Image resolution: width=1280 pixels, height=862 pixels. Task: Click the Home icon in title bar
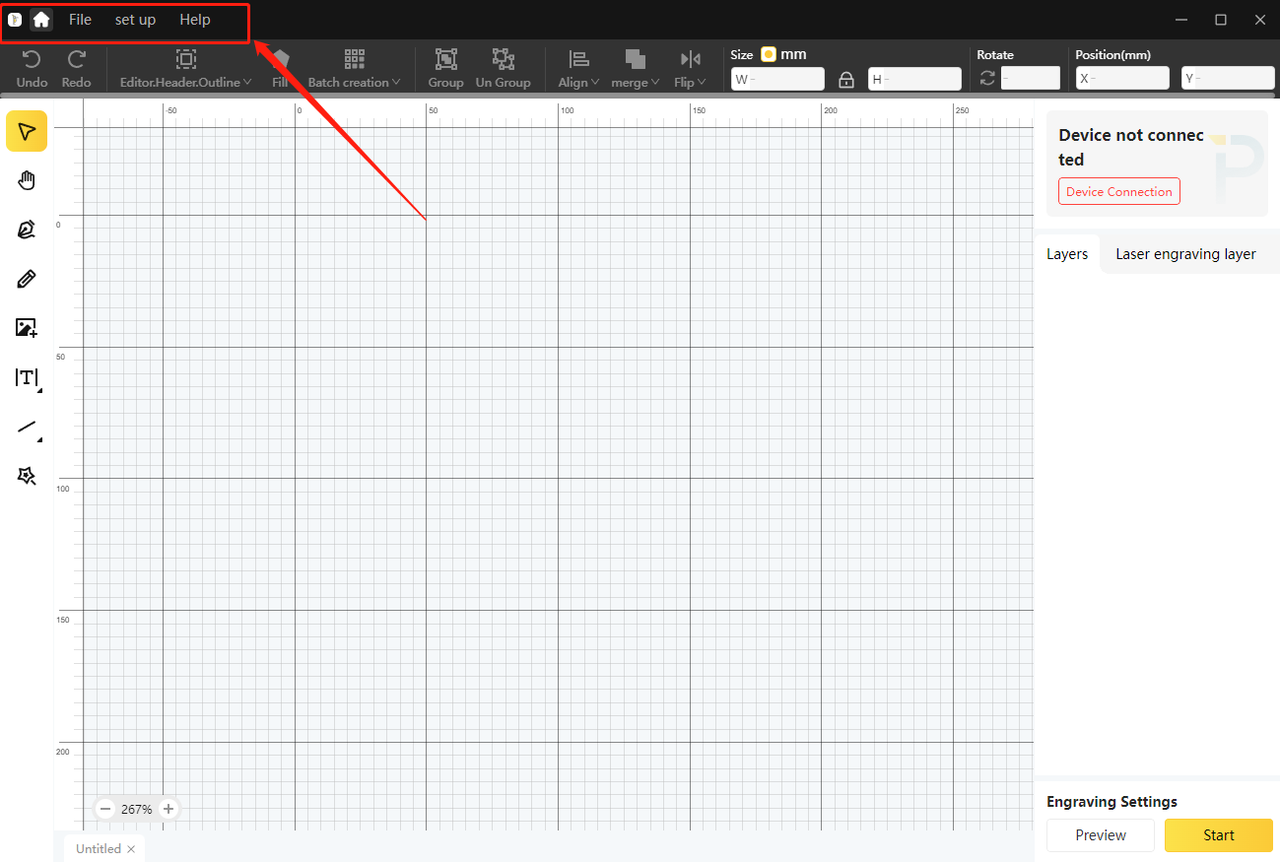click(x=41, y=20)
